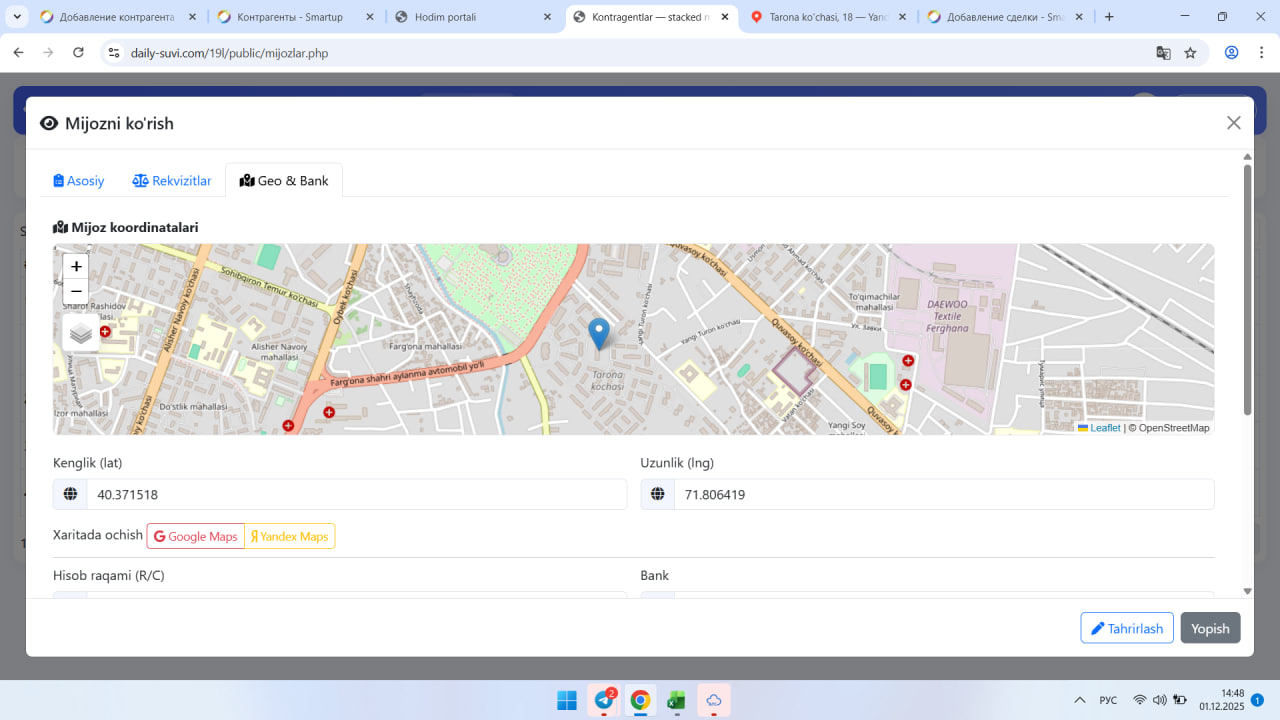Switch to the Asosiy tab
The width and height of the screenshot is (1280, 720).
79,181
